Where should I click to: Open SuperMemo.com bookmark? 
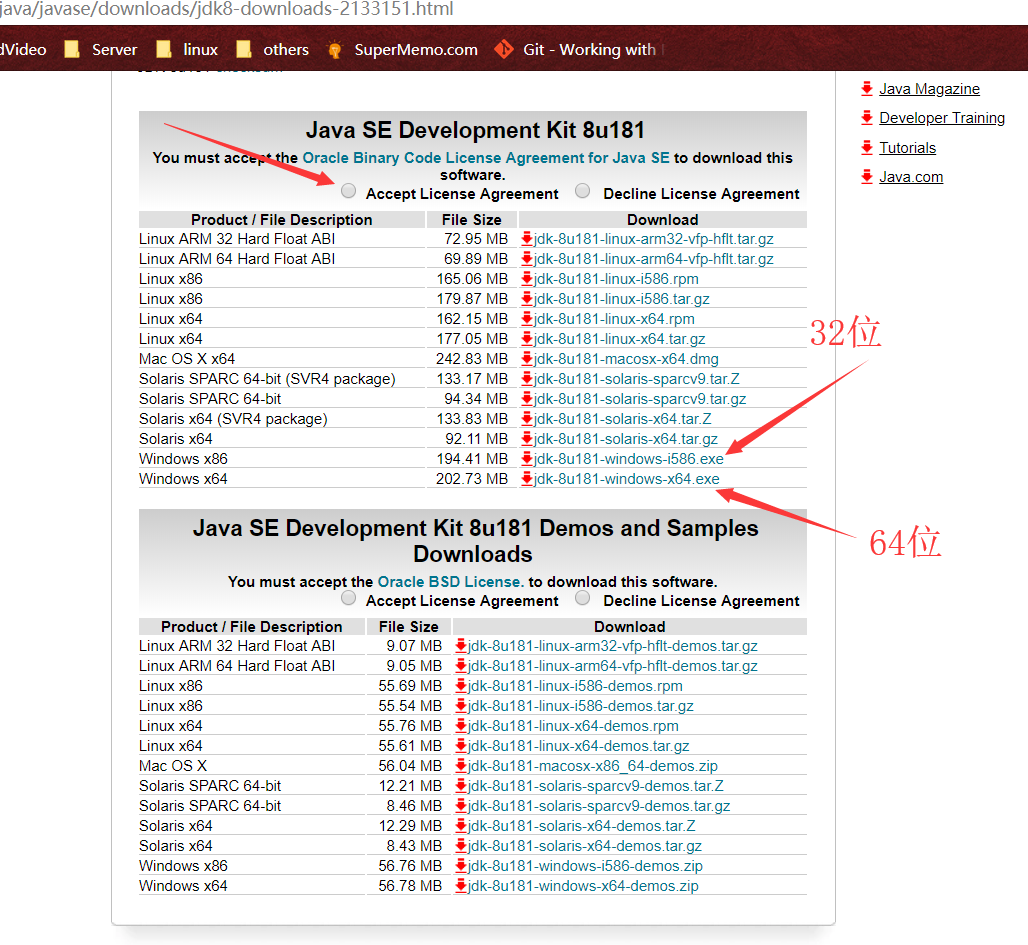(402, 49)
